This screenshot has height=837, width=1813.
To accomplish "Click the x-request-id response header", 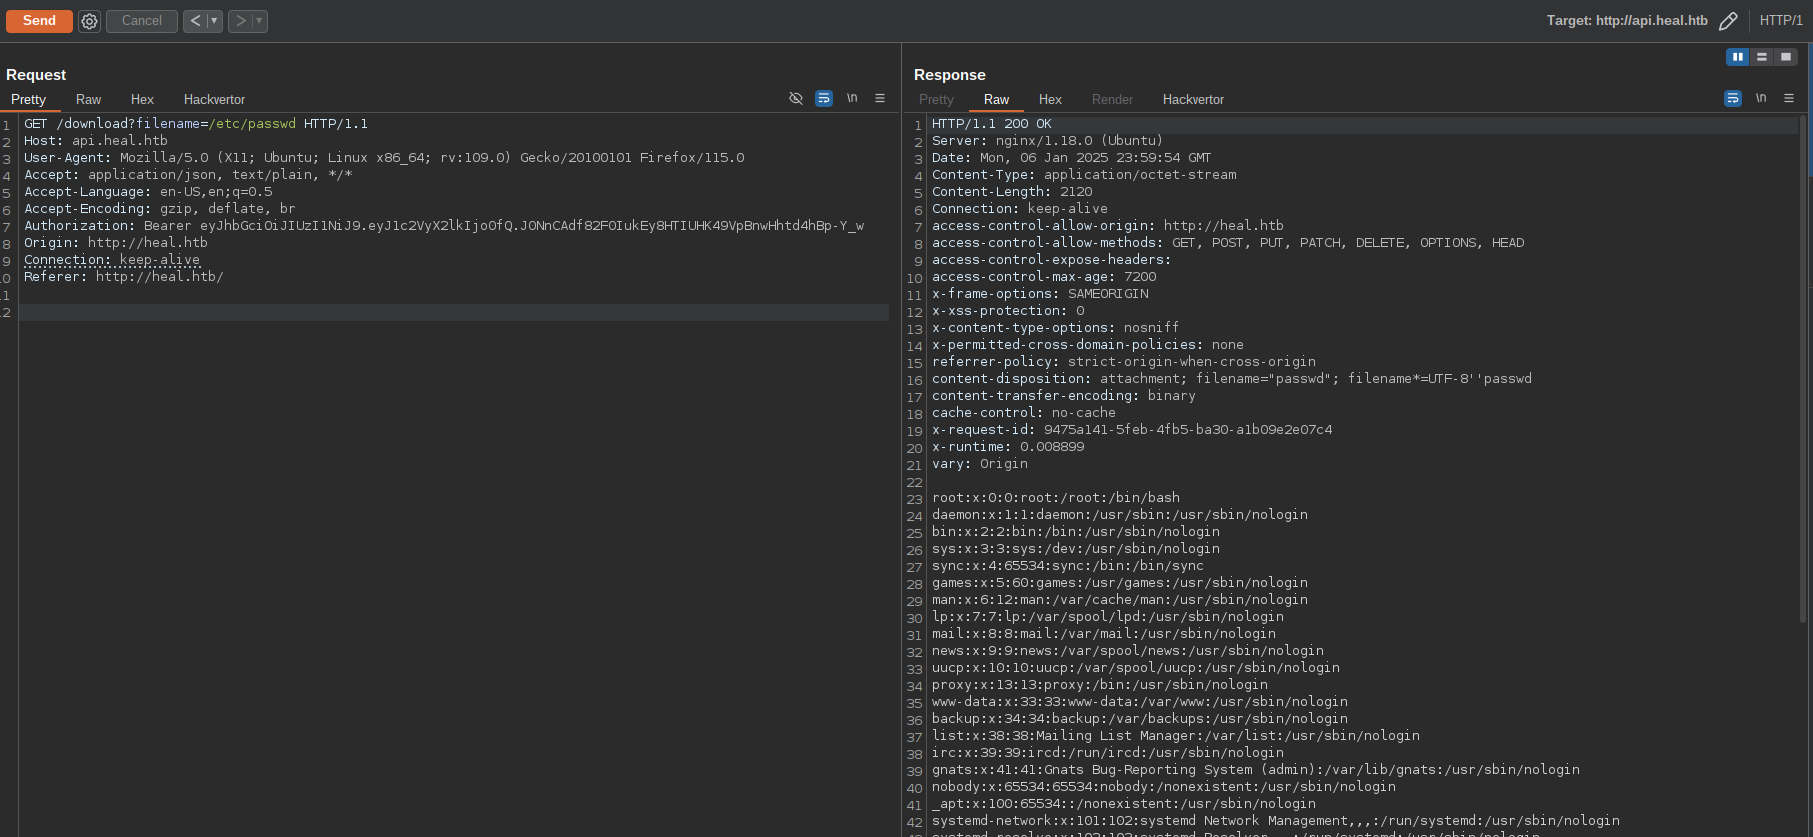I will (1132, 430).
